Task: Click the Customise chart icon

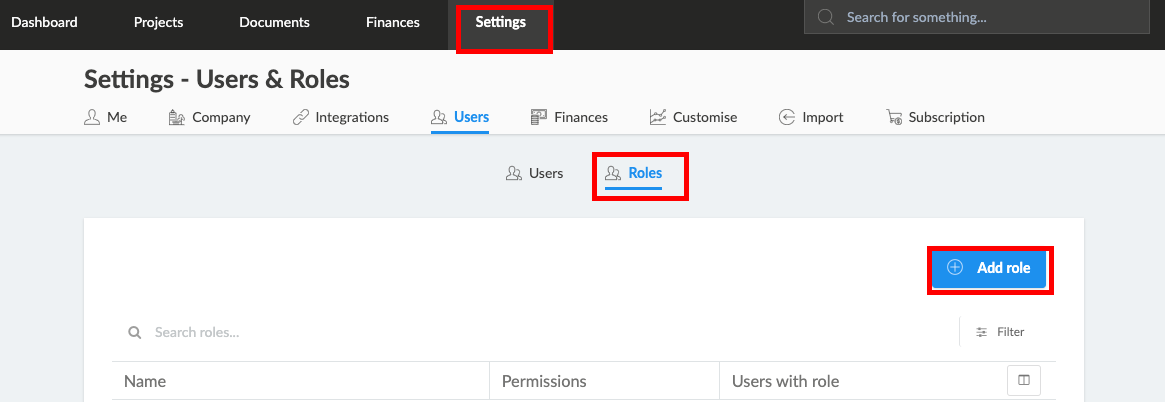Action: tap(658, 117)
